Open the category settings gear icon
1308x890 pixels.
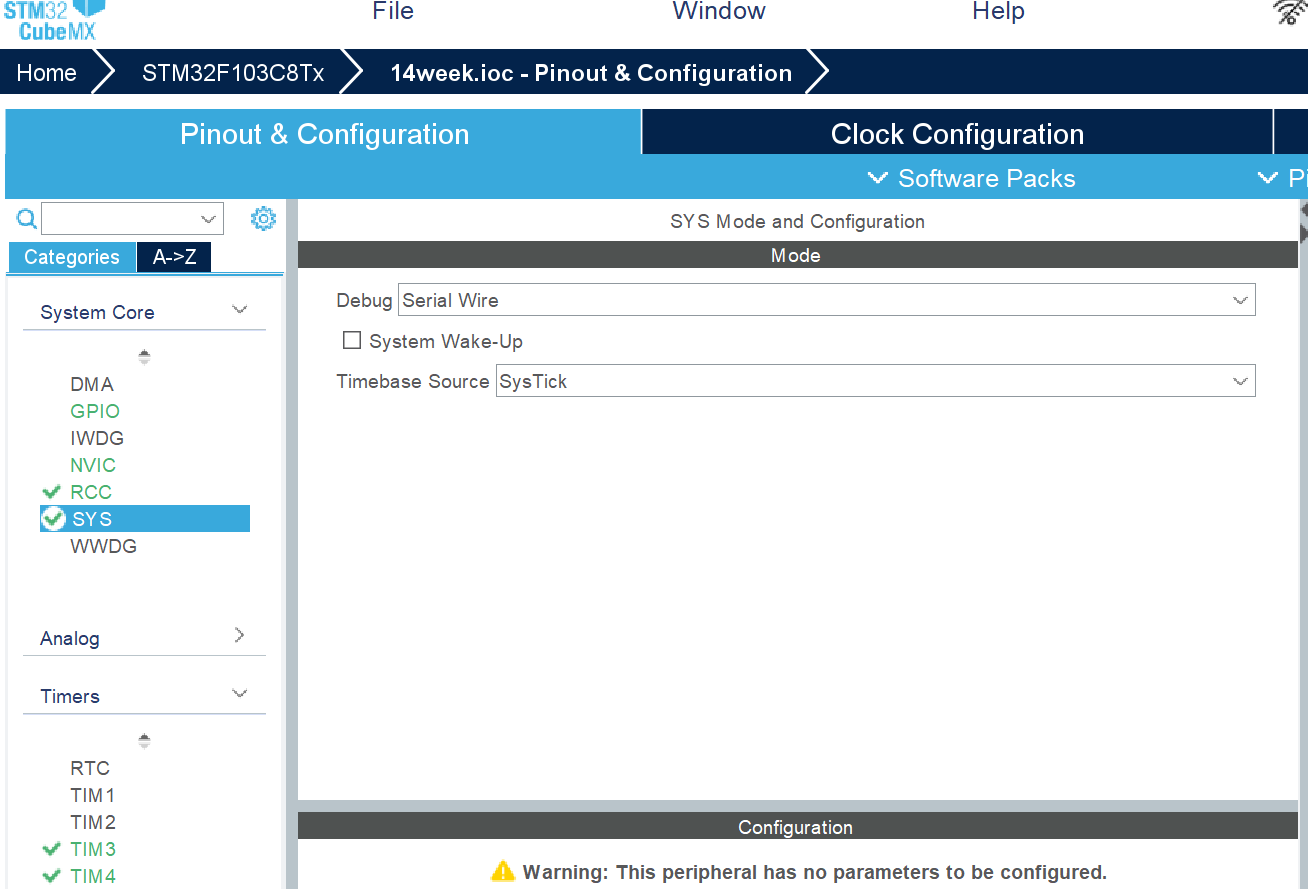point(263,218)
